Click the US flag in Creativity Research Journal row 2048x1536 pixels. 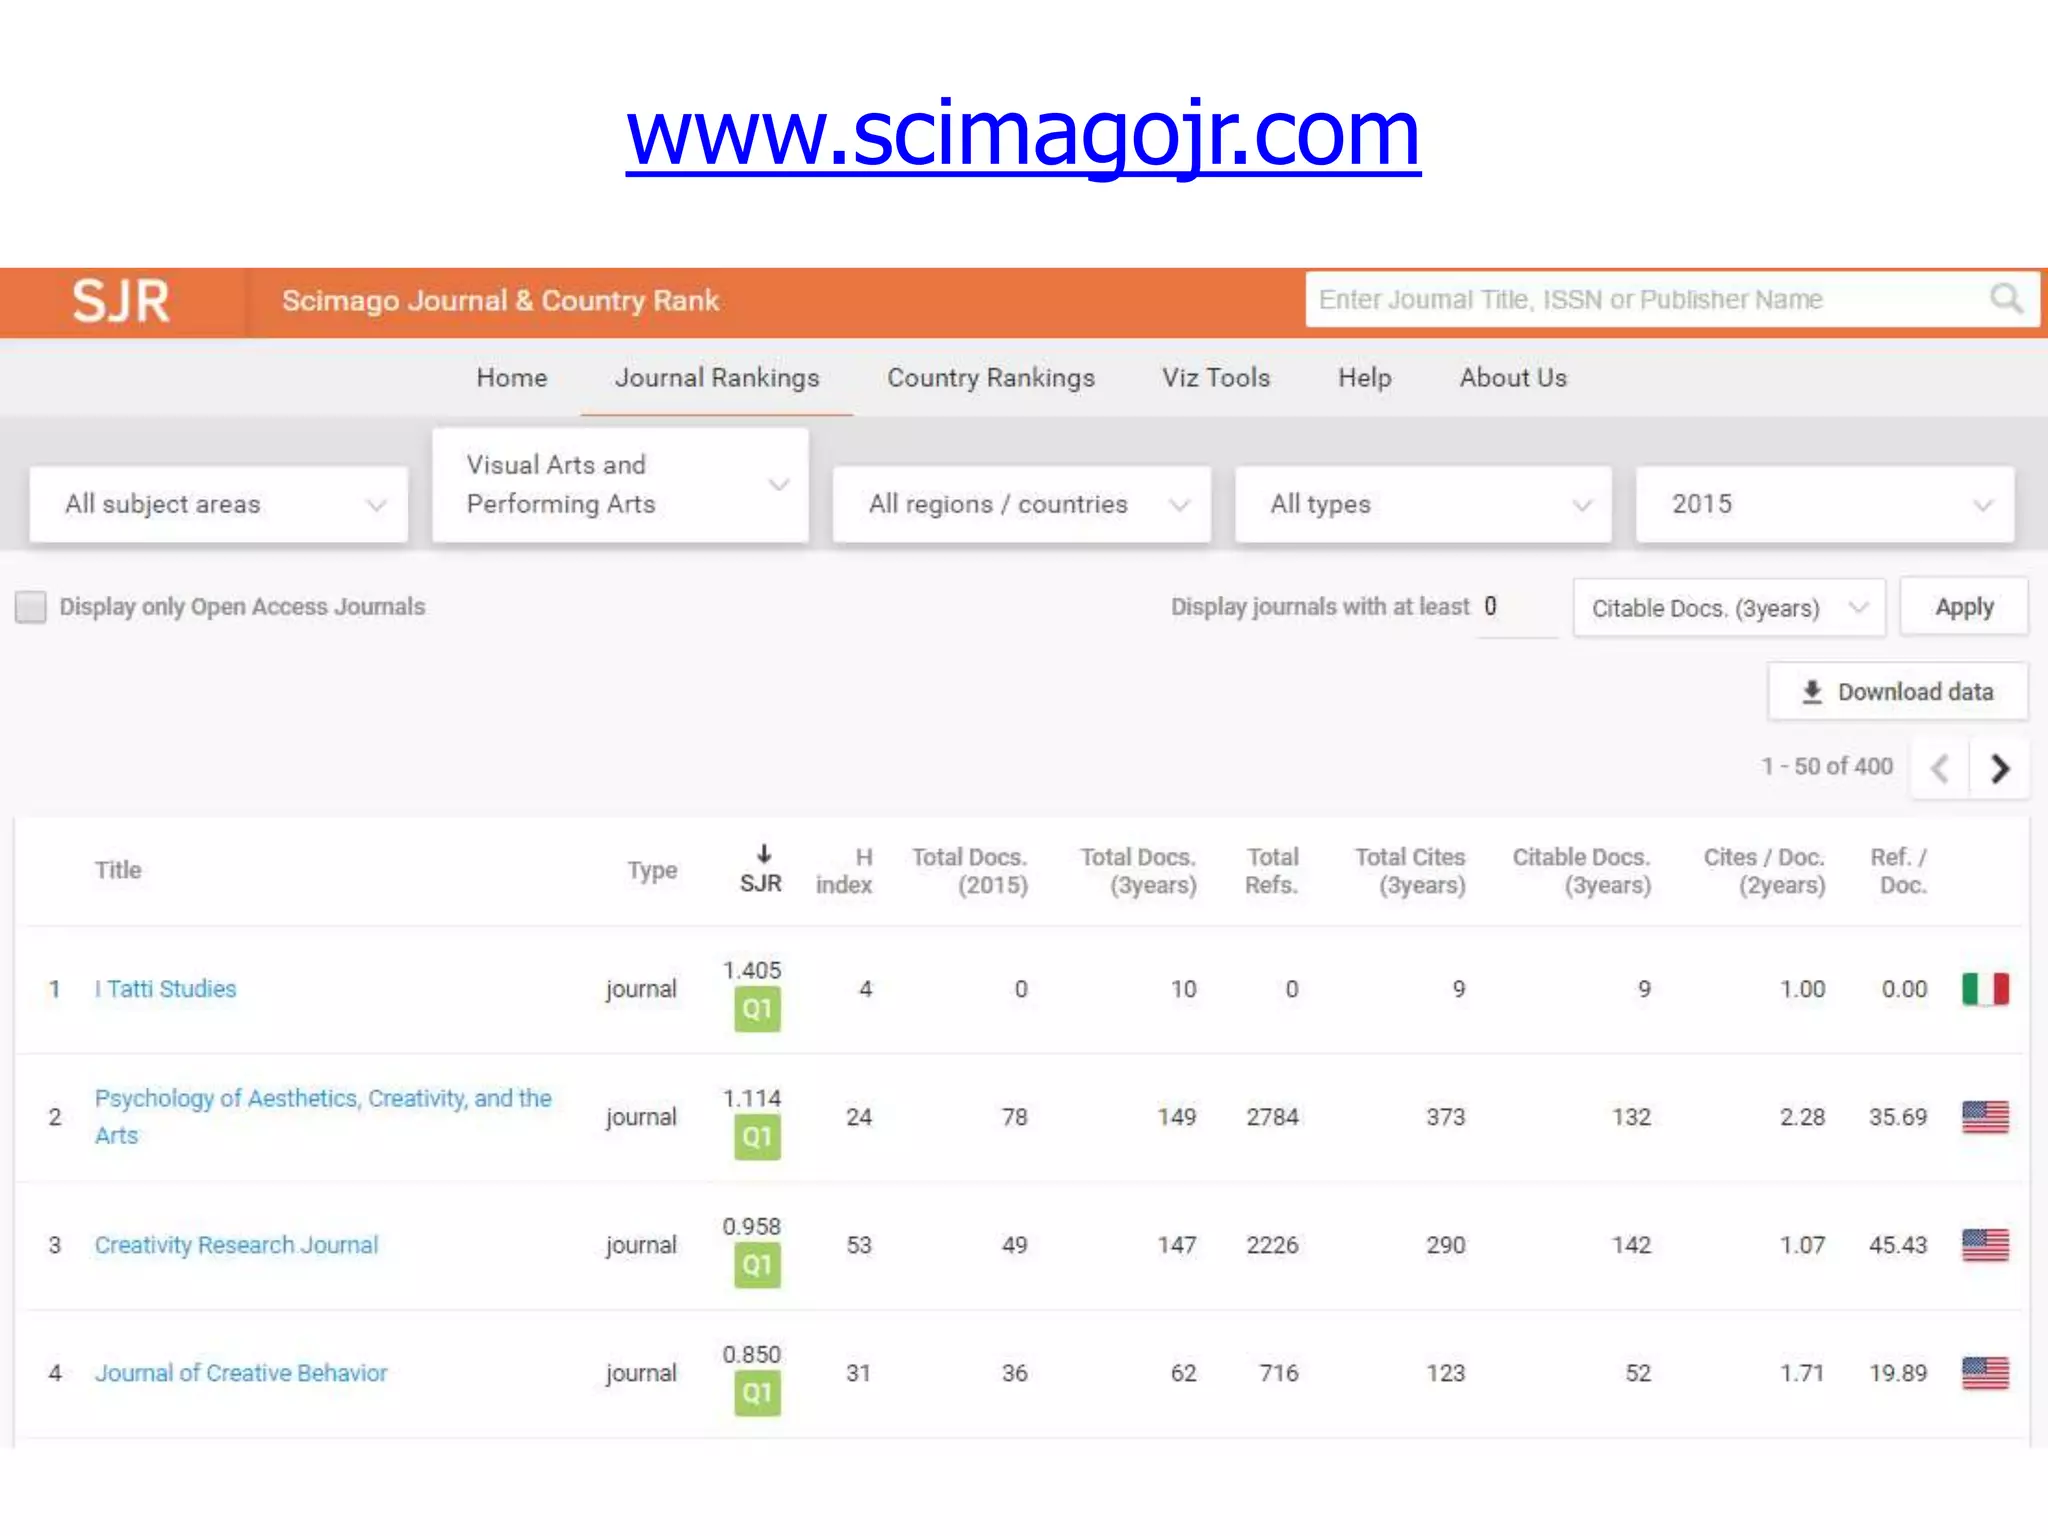pos(1985,1245)
